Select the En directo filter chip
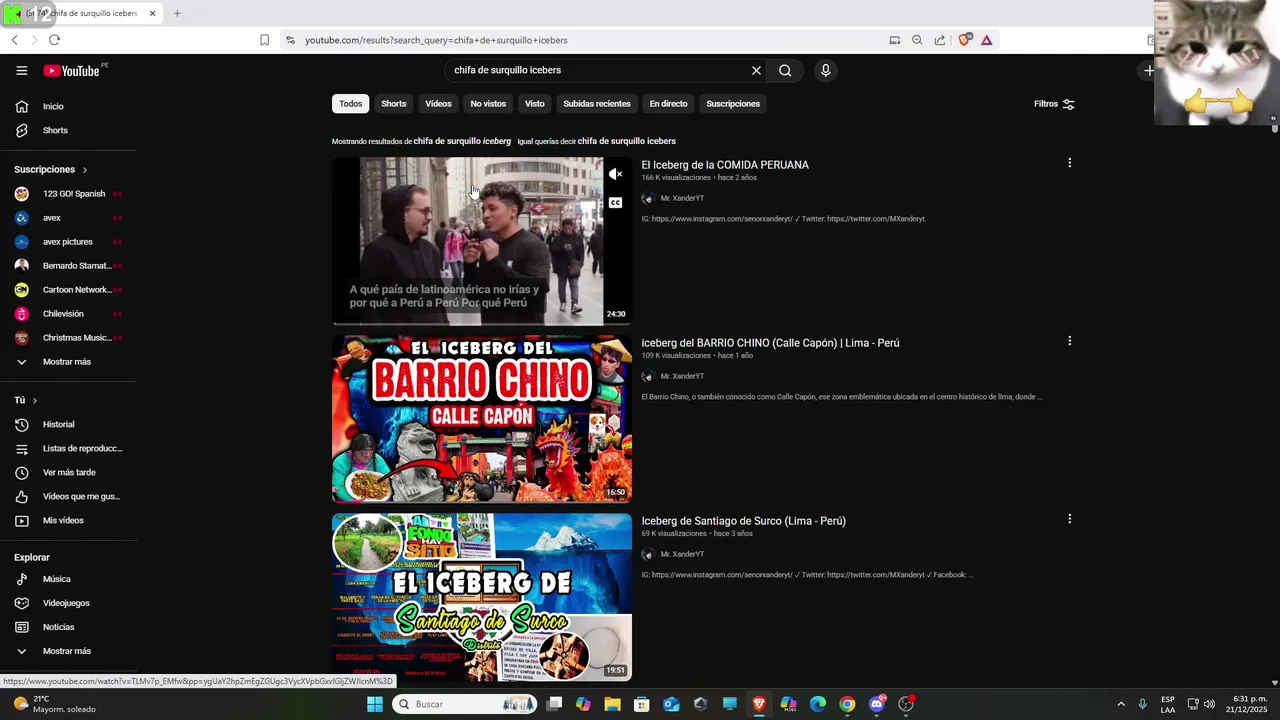This screenshot has height=720, width=1280. [x=668, y=104]
